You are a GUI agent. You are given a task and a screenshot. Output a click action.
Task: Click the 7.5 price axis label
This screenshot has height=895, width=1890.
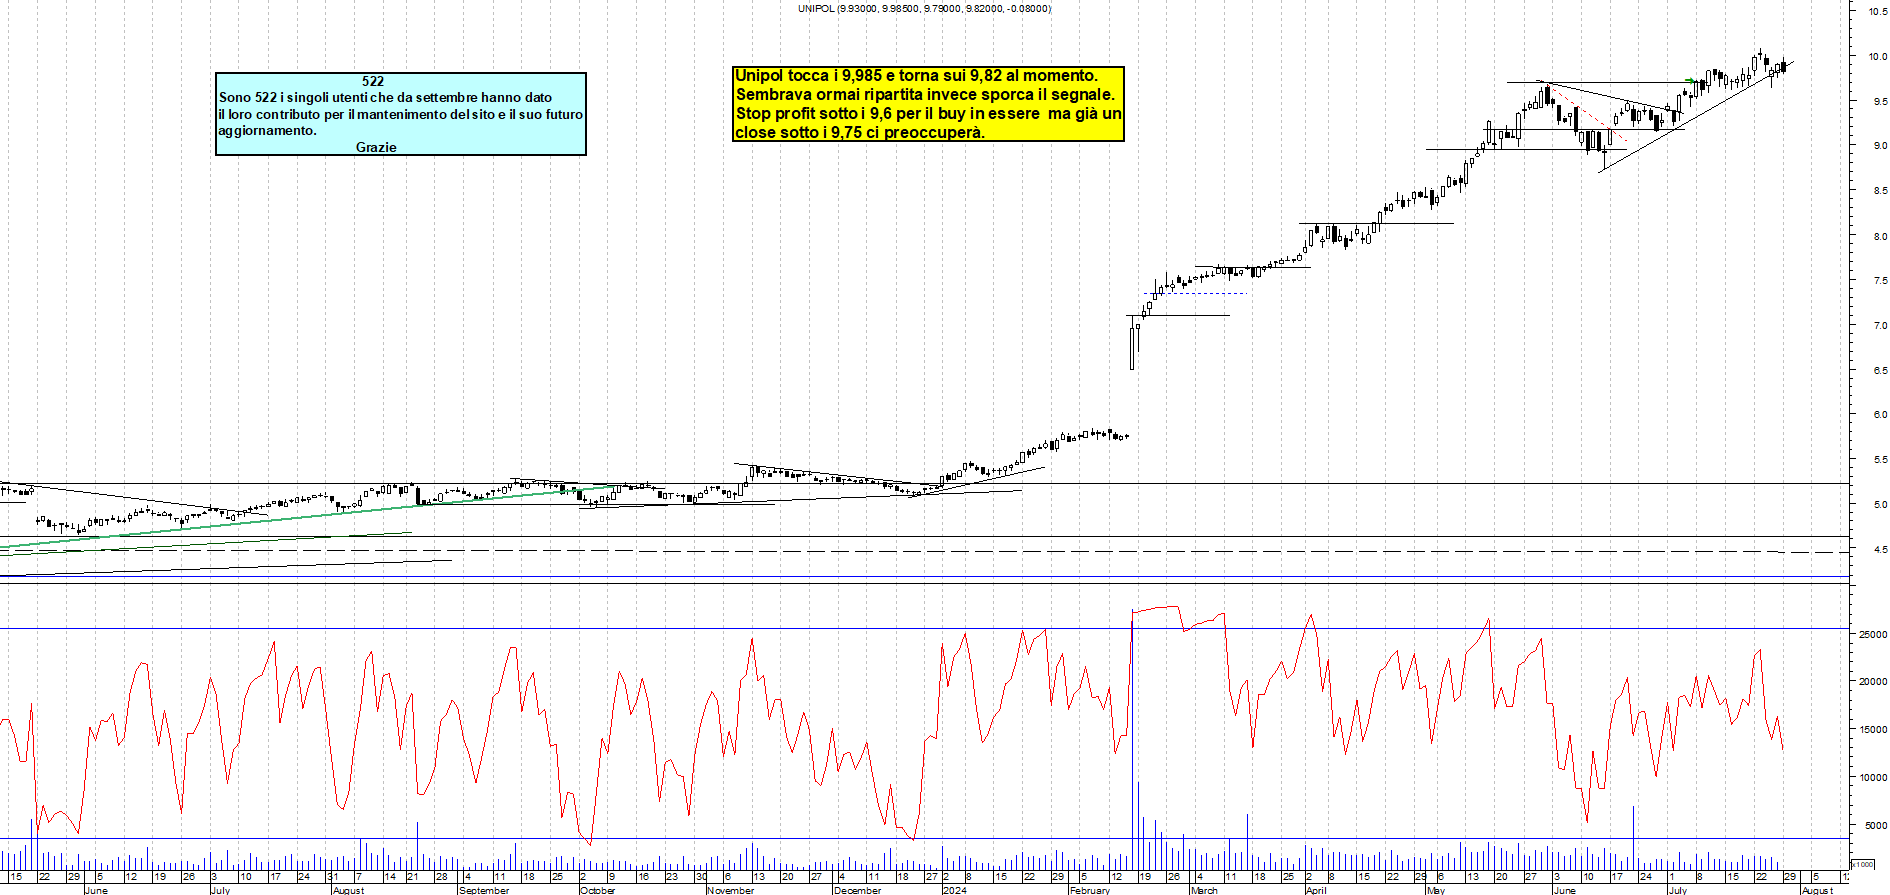click(1880, 281)
